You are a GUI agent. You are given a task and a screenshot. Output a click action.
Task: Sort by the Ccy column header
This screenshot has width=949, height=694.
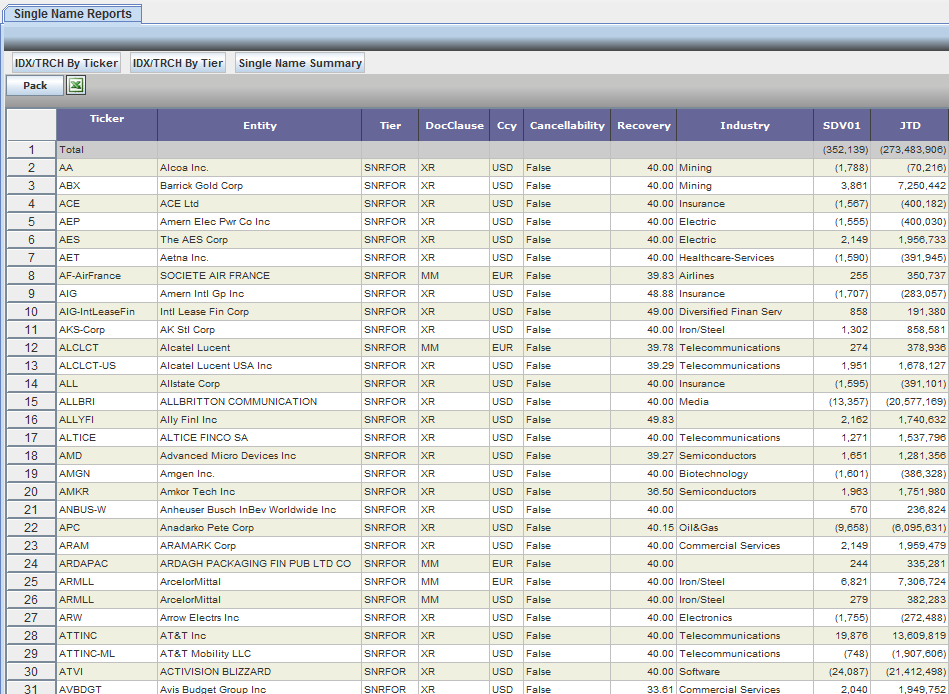tap(507, 125)
